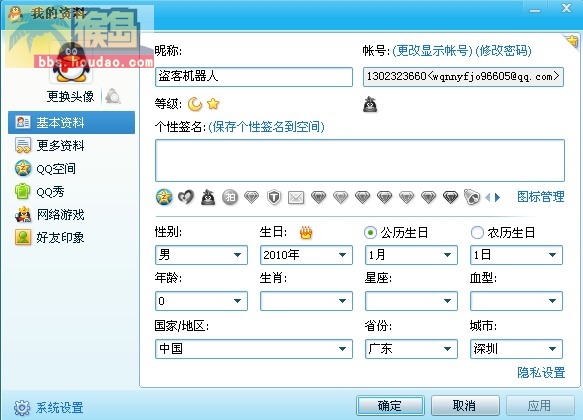
Task: Expand the 血型 dropdown
Action: click(x=516, y=301)
